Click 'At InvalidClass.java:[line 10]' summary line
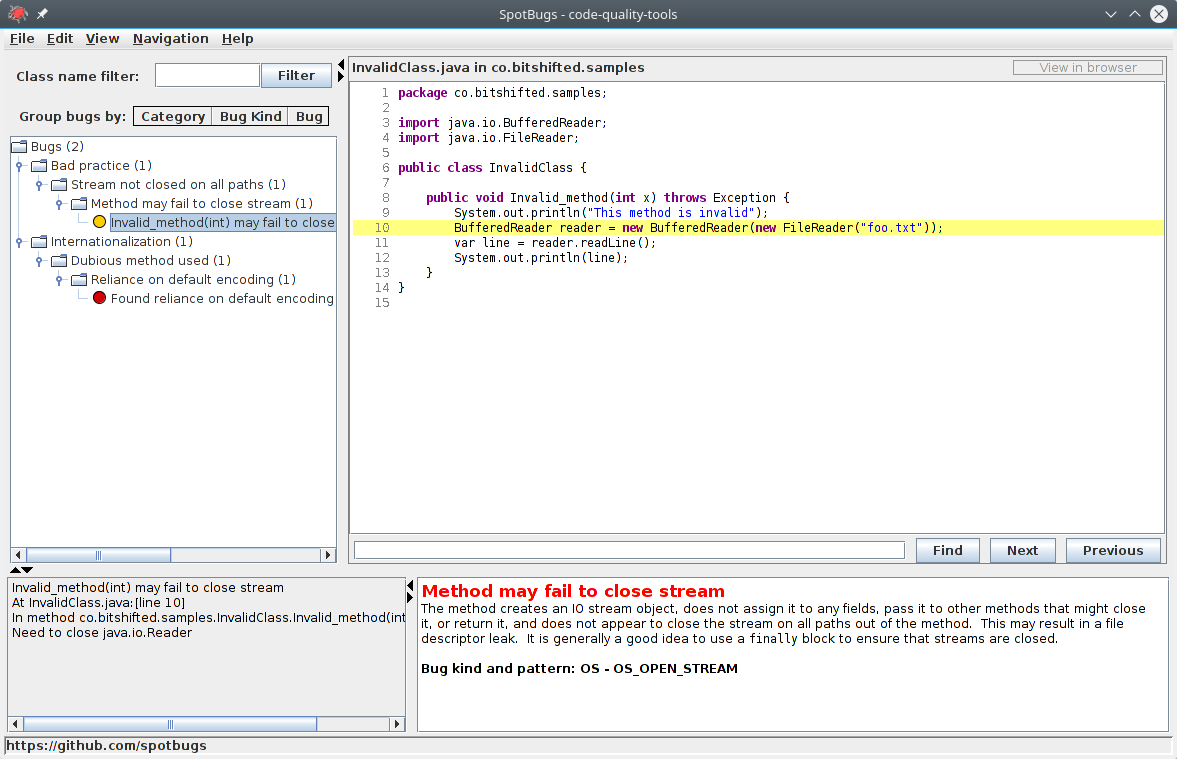The width and height of the screenshot is (1177, 759). pyautogui.click(x=98, y=603)
